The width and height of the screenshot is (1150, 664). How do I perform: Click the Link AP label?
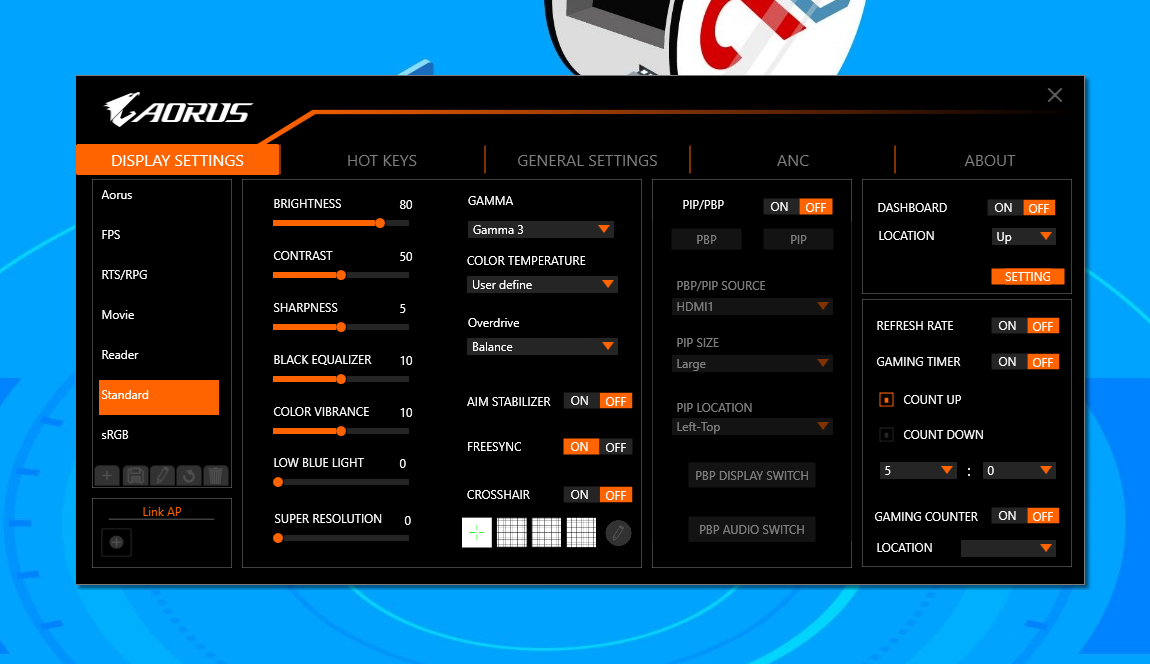[162, 512]
